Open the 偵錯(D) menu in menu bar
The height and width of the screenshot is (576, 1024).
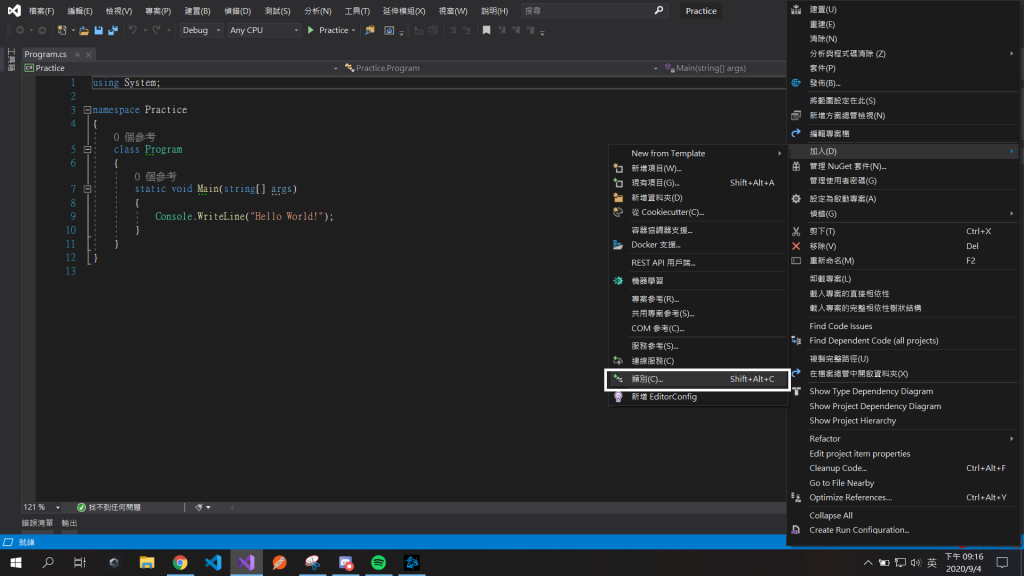(237, 11)
